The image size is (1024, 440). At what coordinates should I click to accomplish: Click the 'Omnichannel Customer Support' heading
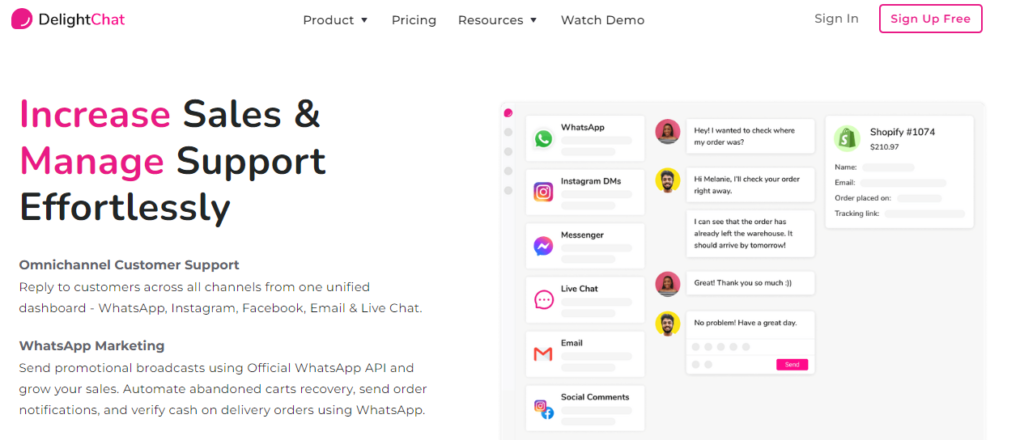129,265
